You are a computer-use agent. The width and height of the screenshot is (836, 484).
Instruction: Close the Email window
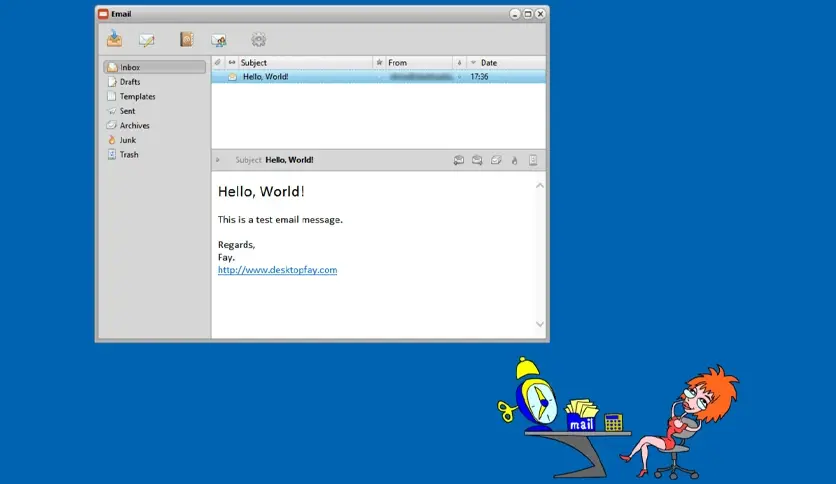(540, 14)
